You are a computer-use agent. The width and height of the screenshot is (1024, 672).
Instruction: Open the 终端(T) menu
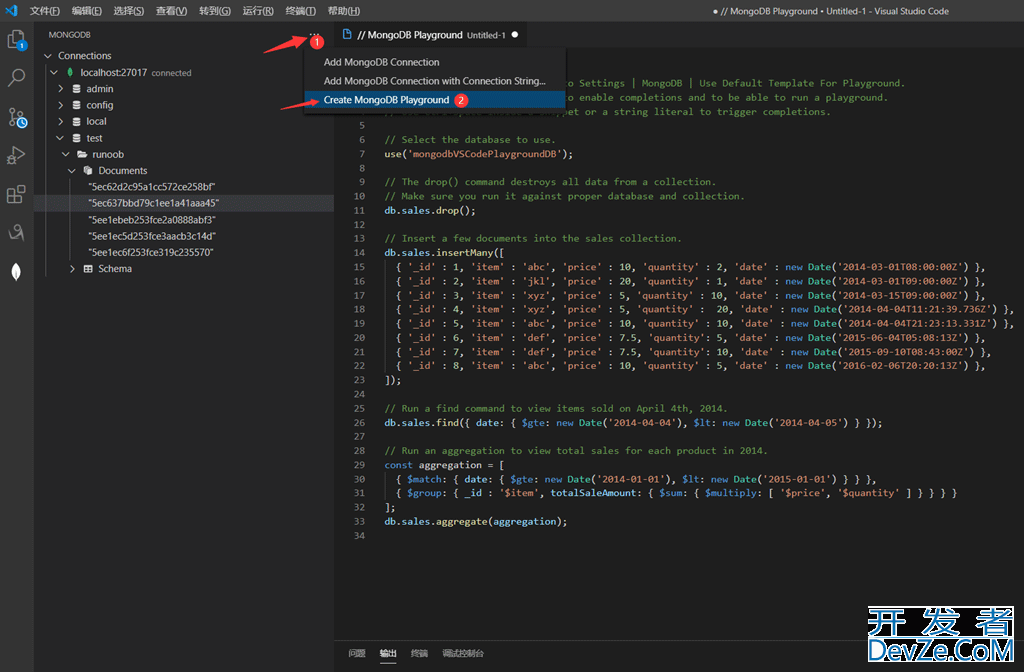click(300, 11)
